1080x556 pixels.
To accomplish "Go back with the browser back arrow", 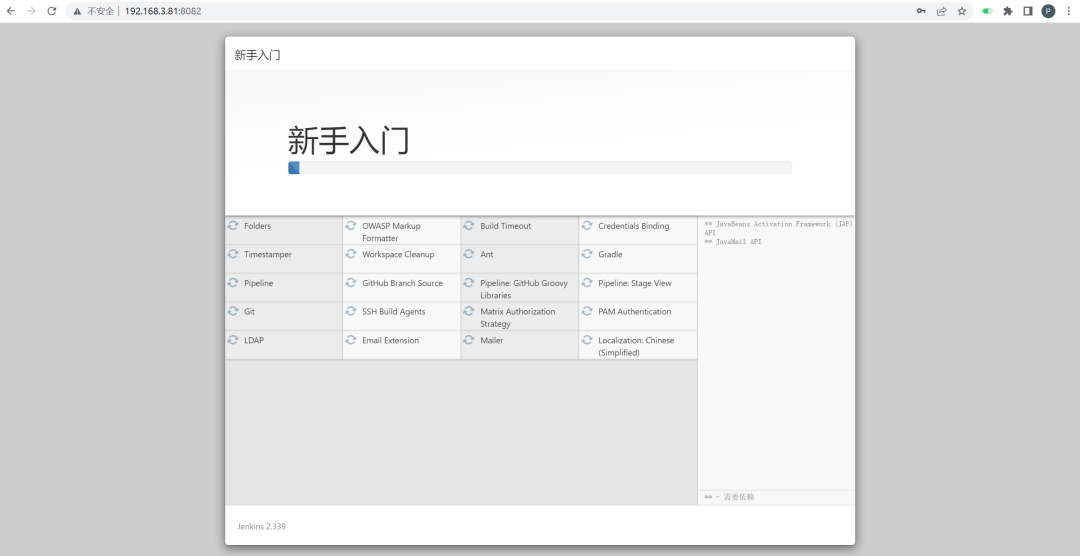I will point(11,11).
